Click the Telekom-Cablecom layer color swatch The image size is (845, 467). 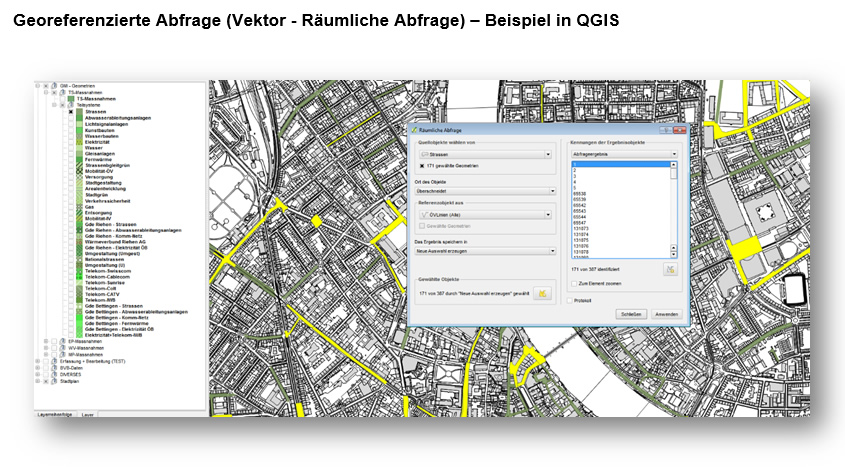click(79, 277)
